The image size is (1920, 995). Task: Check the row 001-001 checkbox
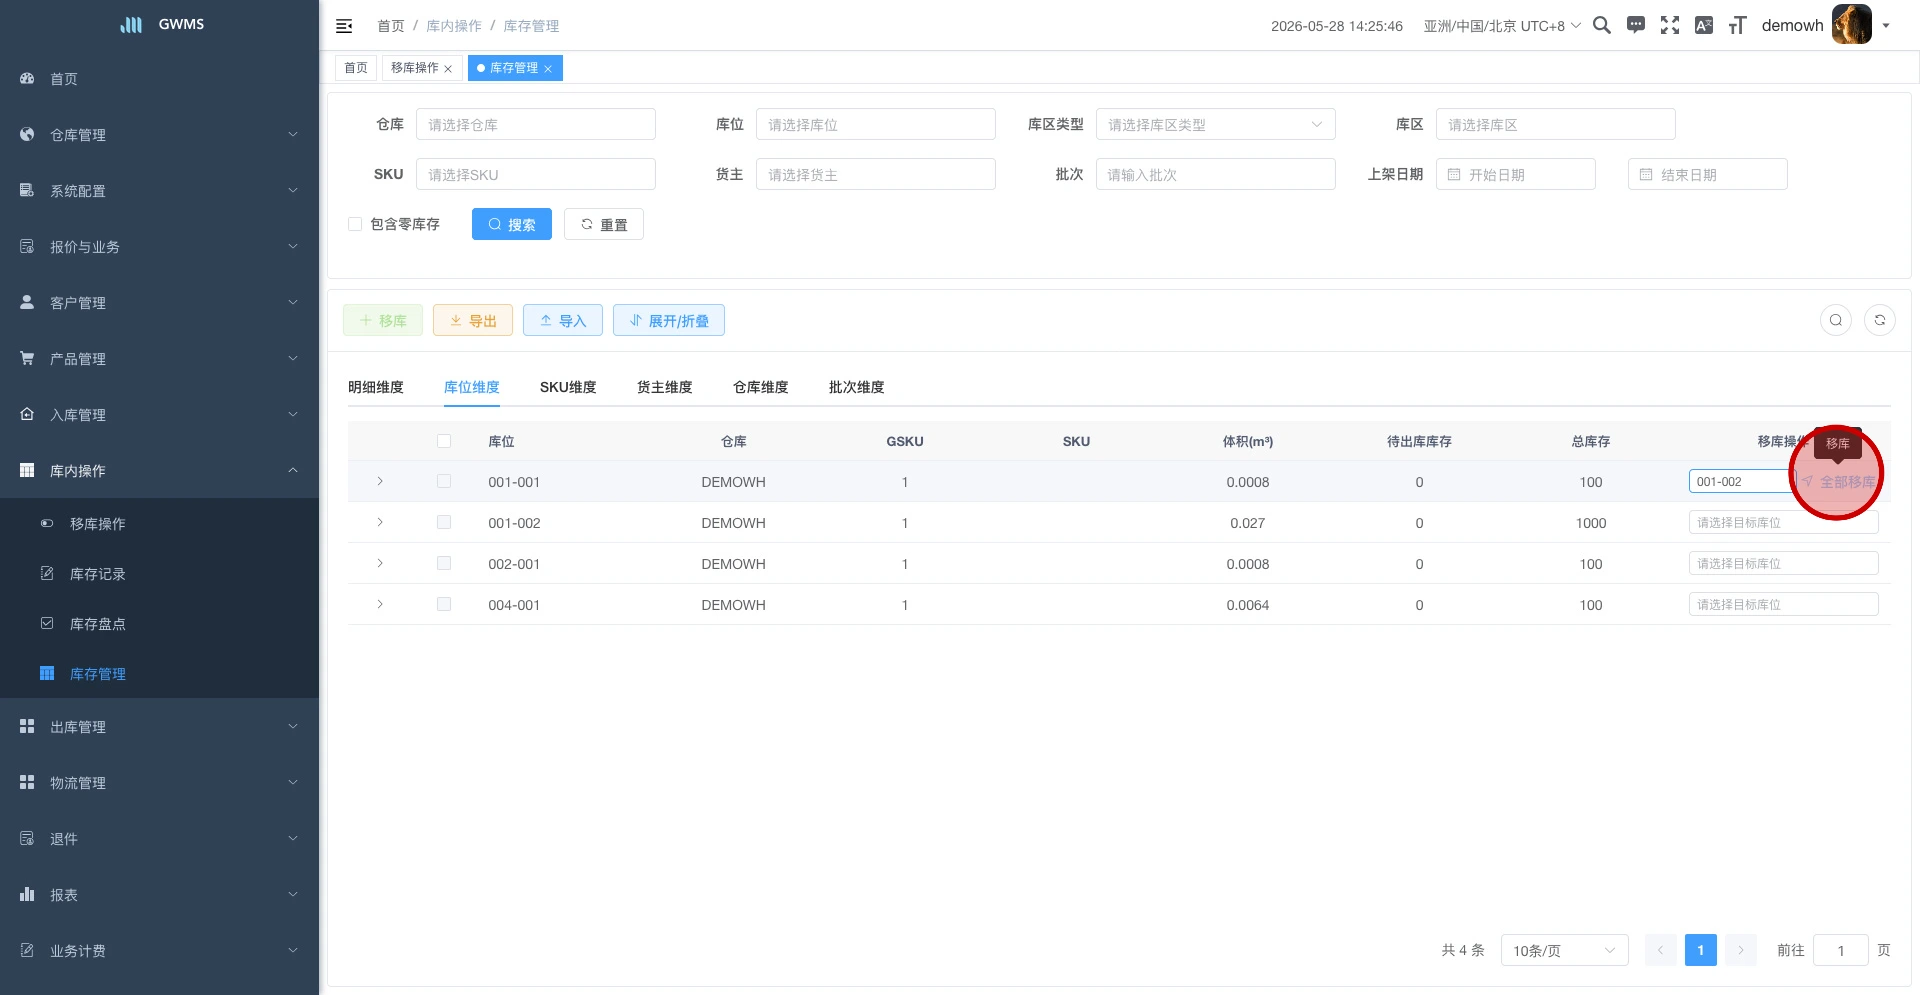444,482
